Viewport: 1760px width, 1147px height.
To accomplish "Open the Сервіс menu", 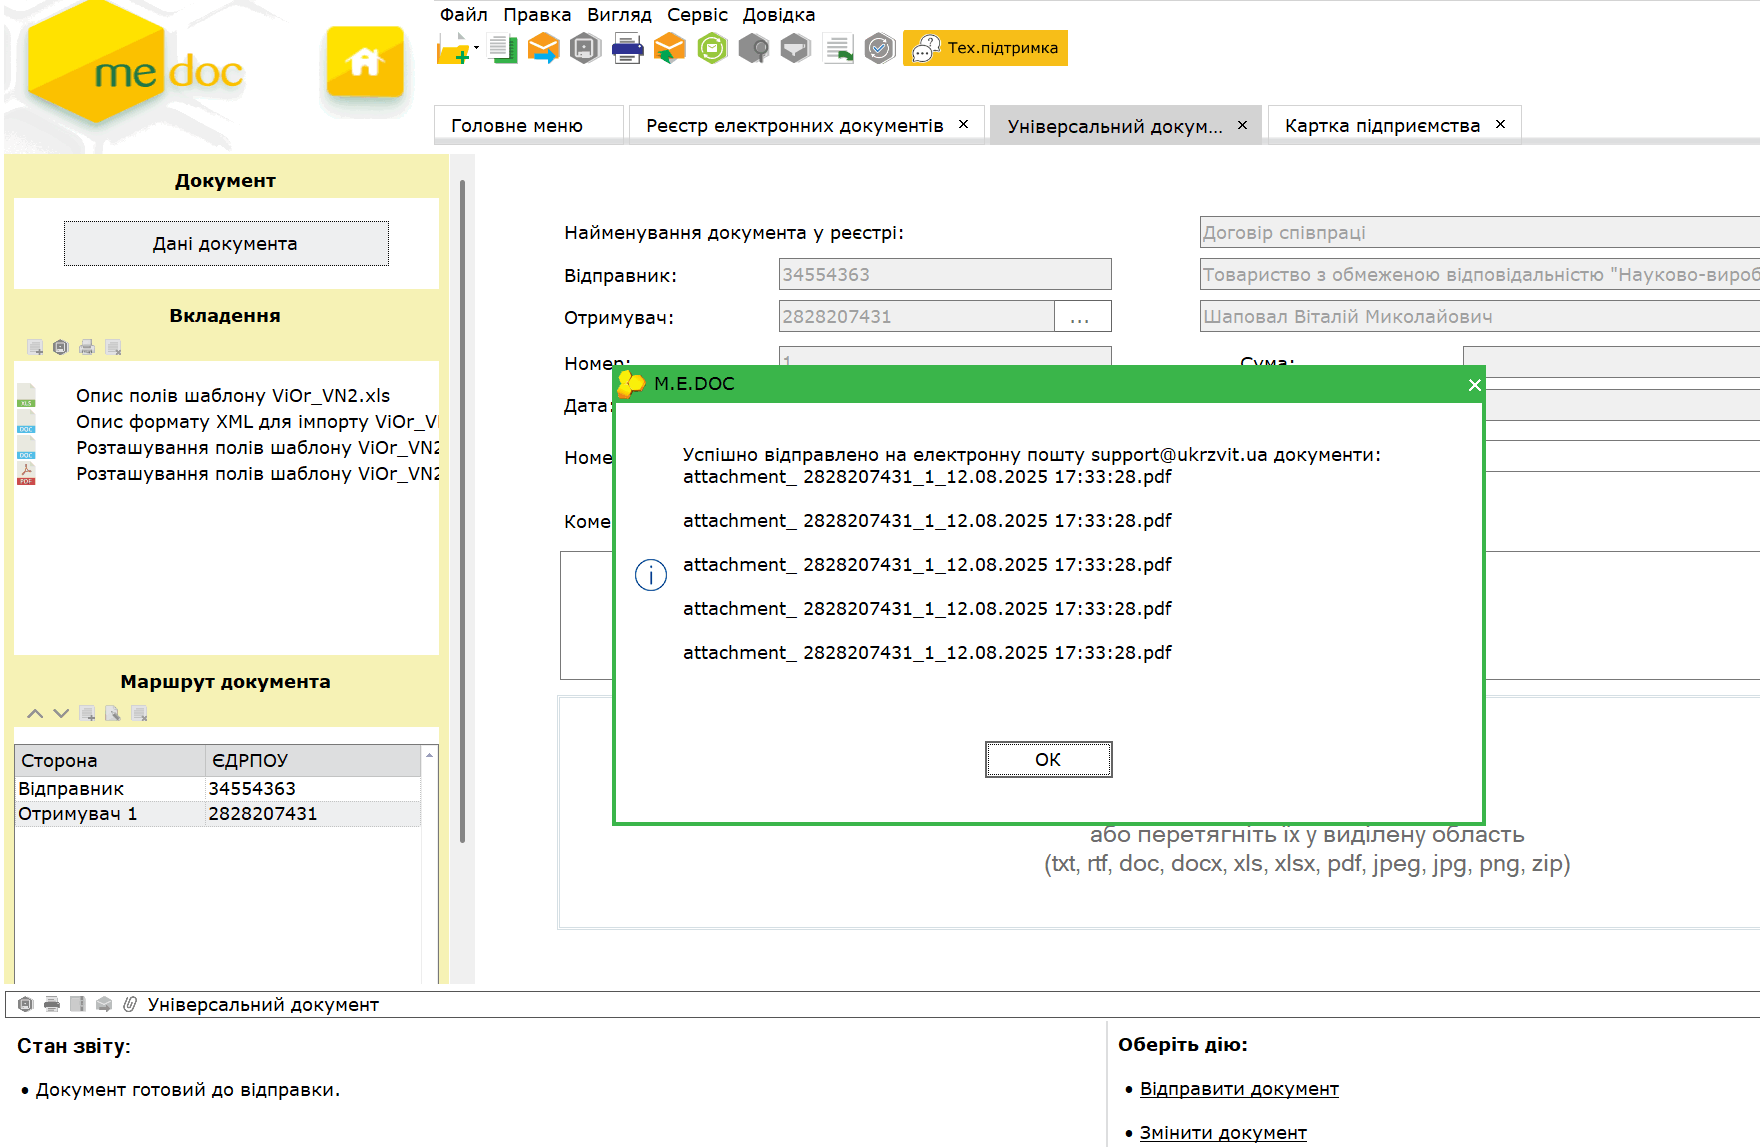I will [x=697, y=15].
